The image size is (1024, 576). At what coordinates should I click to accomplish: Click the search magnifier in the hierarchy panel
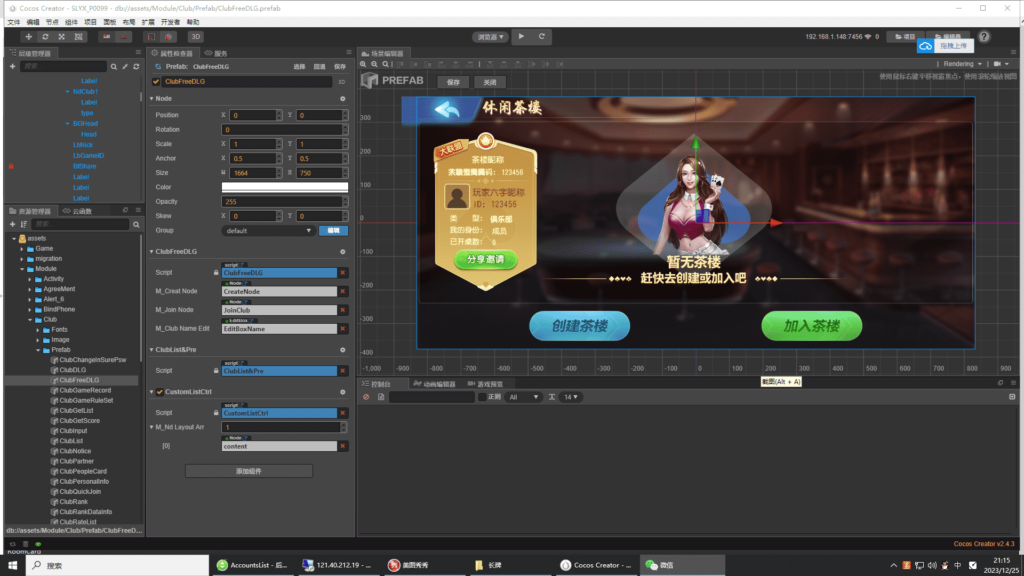point(114,66)
